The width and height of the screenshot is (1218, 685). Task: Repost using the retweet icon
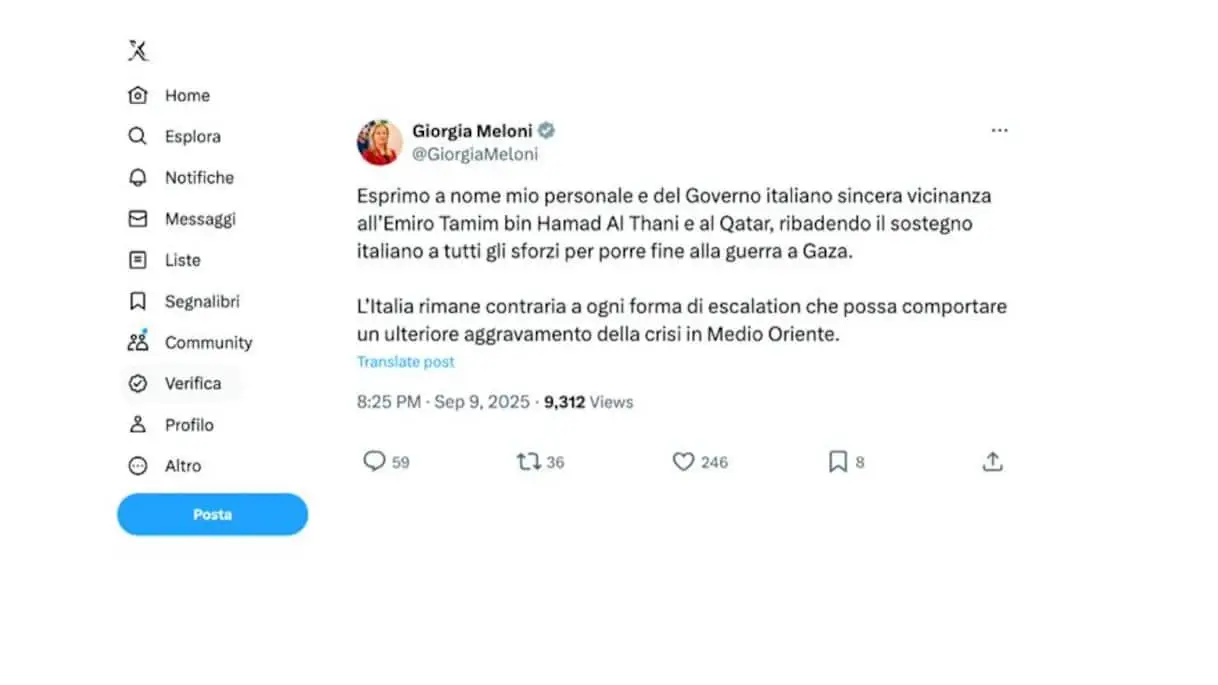click(528, 461)
